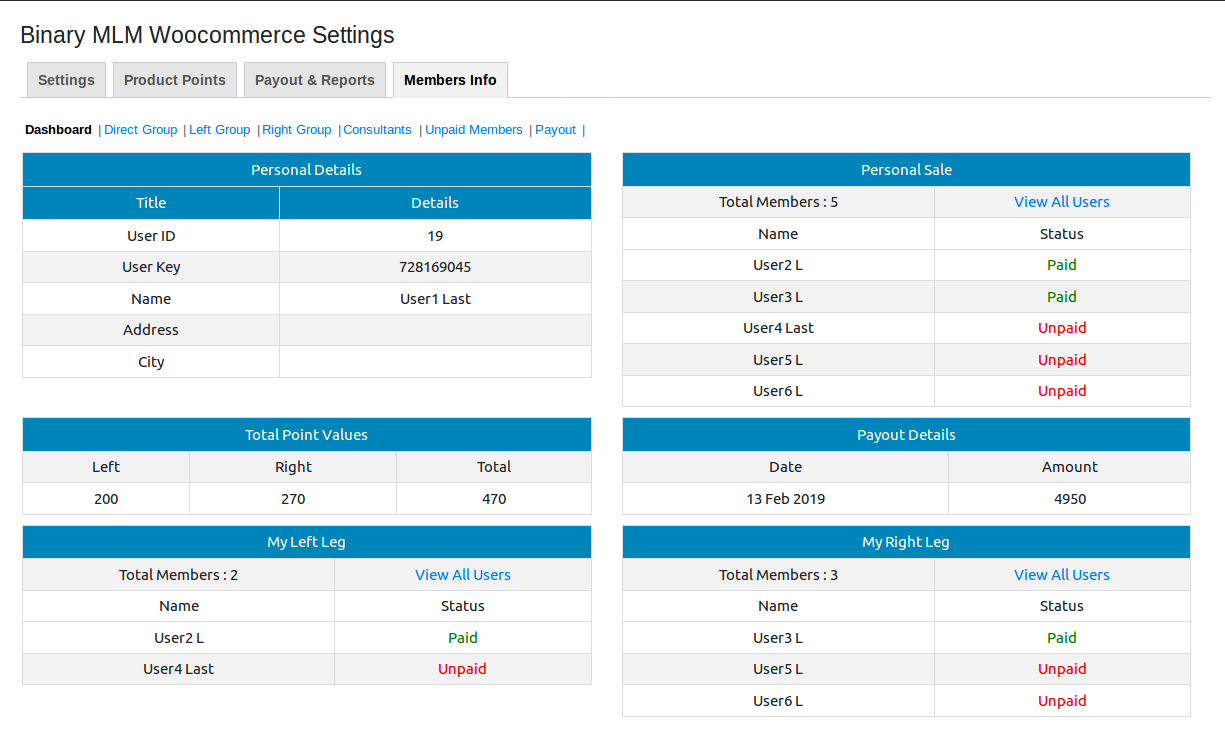Viewport: 1225px width, 747px height.
Task: Click User4 Last in Personal Sale table
Action: (x=778, y=328)
